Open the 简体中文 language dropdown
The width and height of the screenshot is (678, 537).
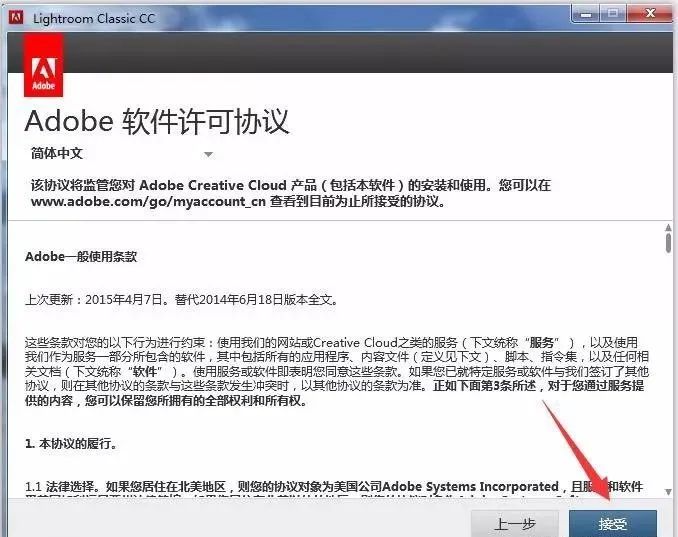click(121, 153)
